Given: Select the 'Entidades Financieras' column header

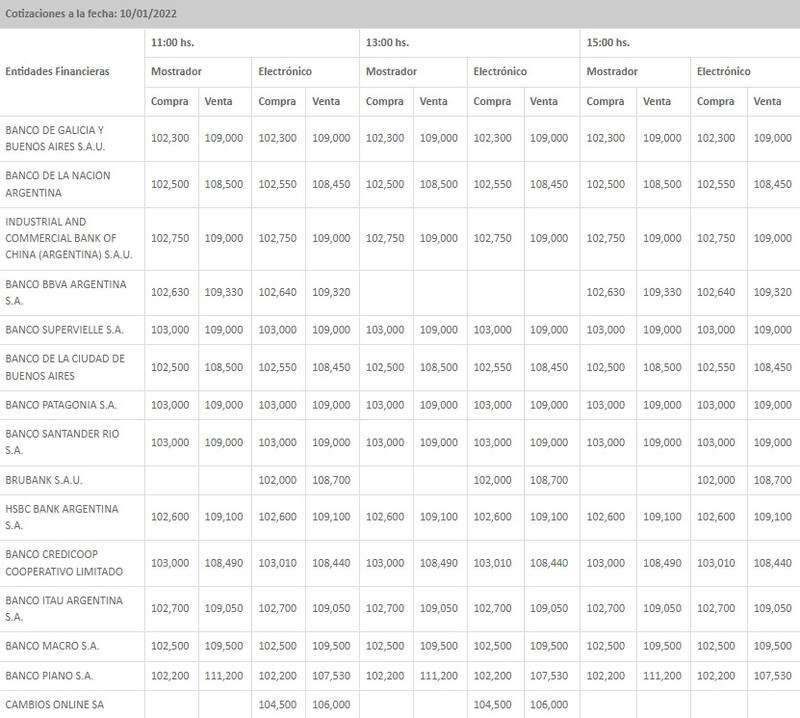Looking at the screenshot, I should [x=57, y=72].
